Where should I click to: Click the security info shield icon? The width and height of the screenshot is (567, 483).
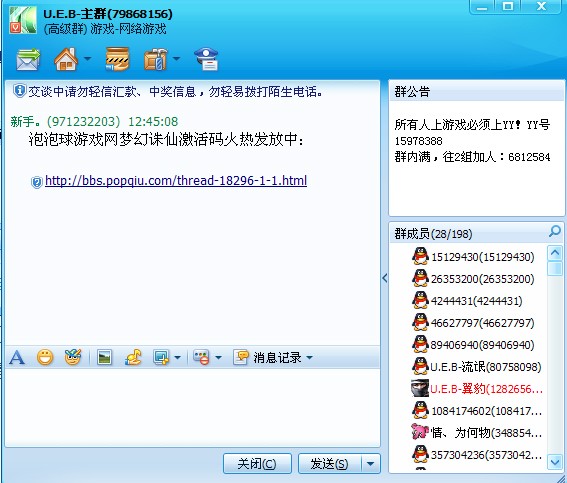19,91
